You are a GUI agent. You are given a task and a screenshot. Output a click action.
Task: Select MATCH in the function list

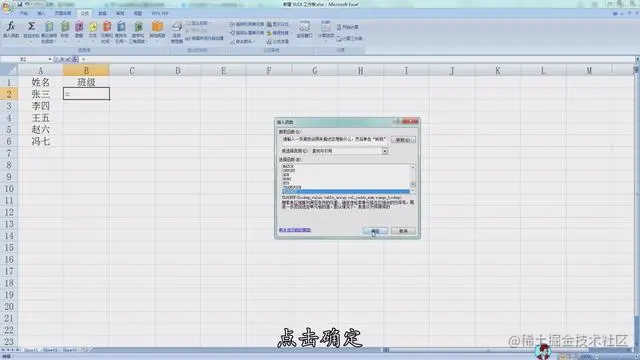point(288,167)
